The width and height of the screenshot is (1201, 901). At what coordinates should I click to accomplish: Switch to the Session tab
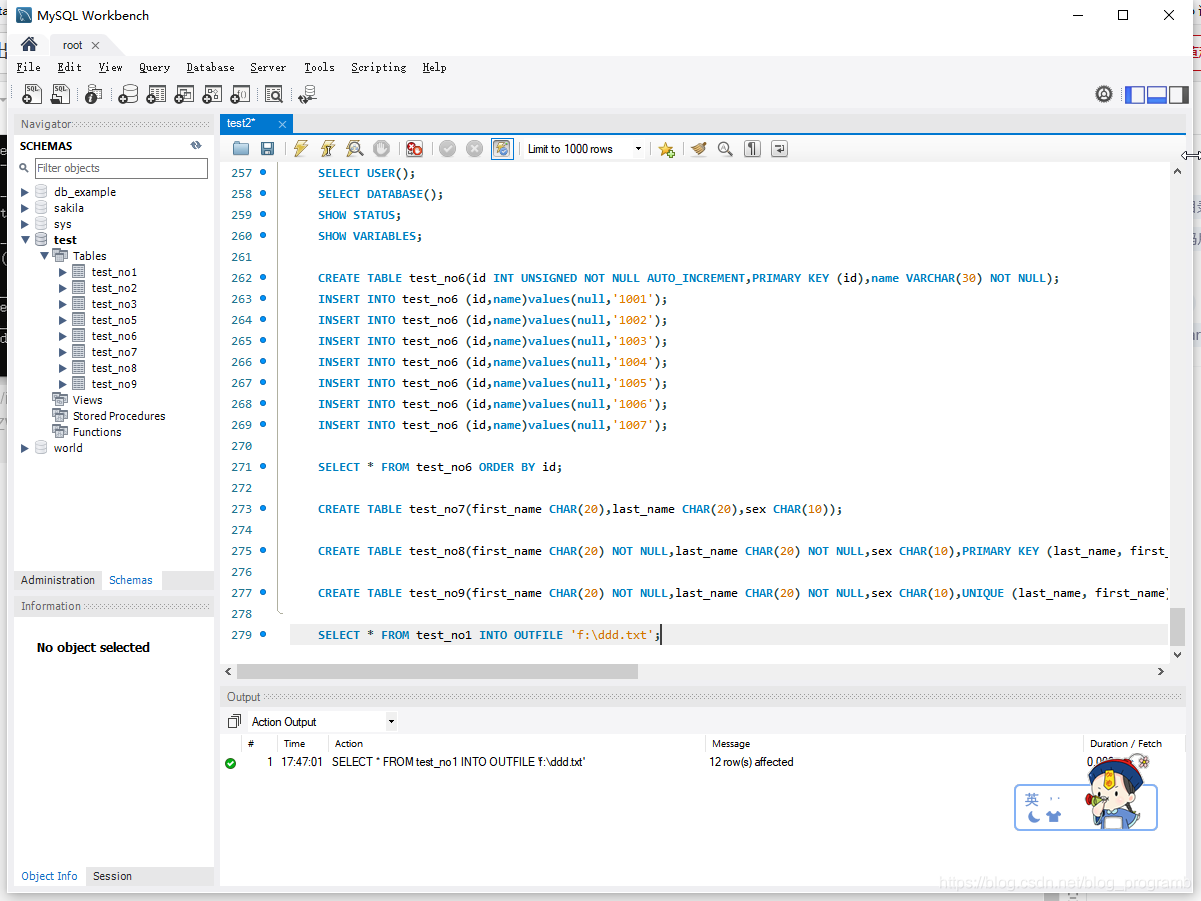112,876
